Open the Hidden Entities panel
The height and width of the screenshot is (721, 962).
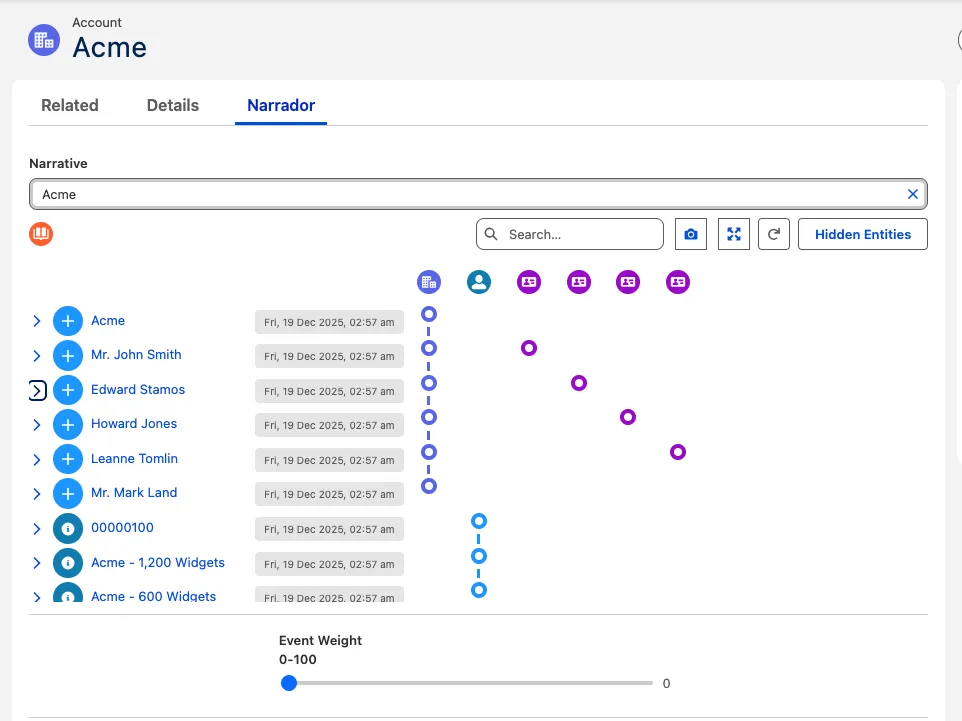coord(863,234)
